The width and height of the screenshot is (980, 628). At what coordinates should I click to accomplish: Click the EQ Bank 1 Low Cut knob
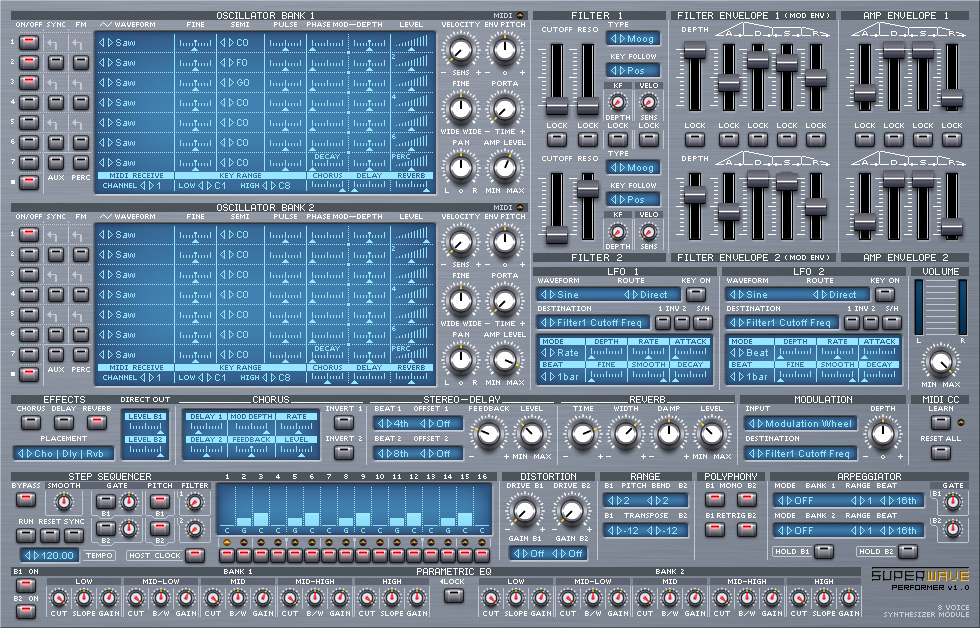click(x=58, y=599)
